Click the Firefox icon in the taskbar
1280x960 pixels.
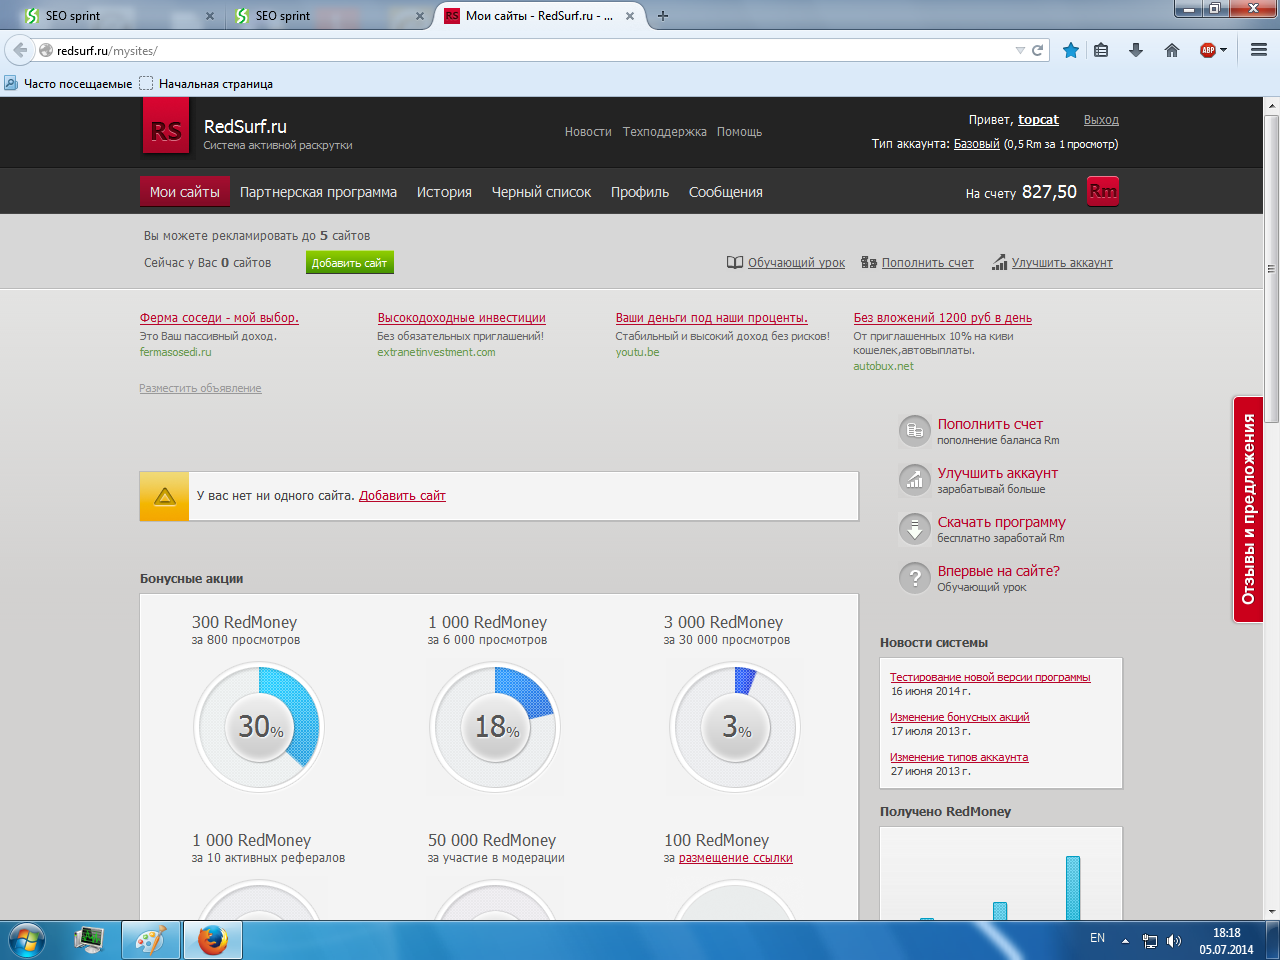tap(212, 940)
